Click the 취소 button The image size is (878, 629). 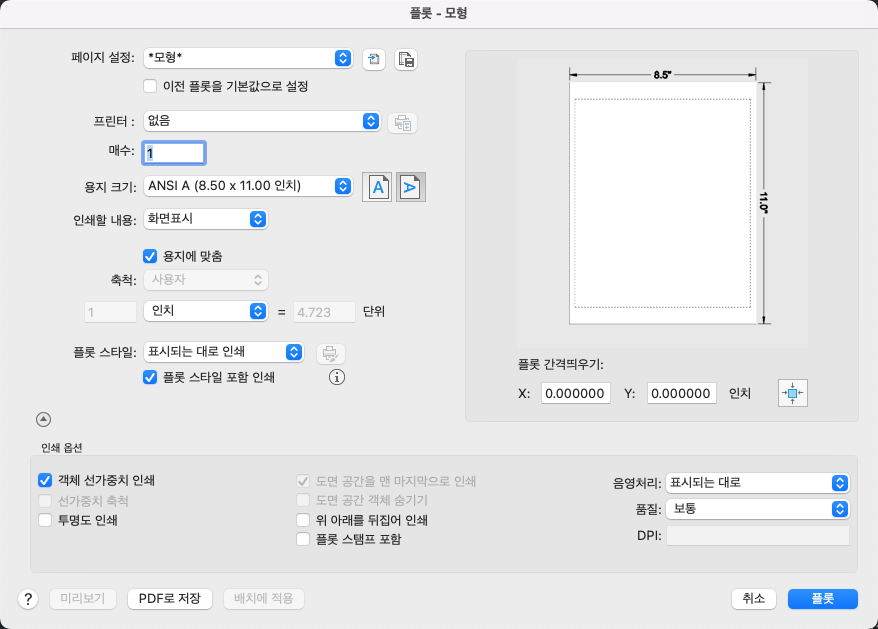(754, 599)
